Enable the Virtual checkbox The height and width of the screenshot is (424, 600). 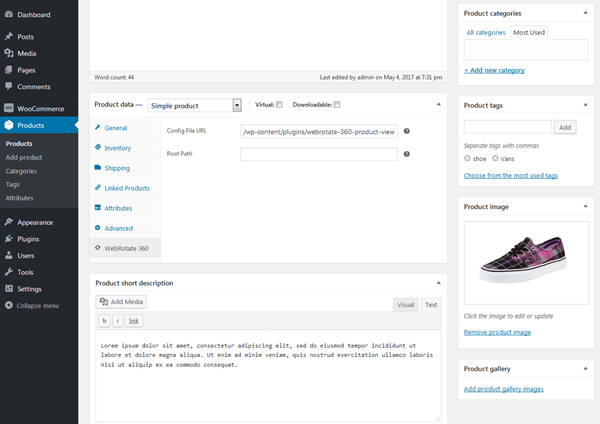[x=279, y=104]
